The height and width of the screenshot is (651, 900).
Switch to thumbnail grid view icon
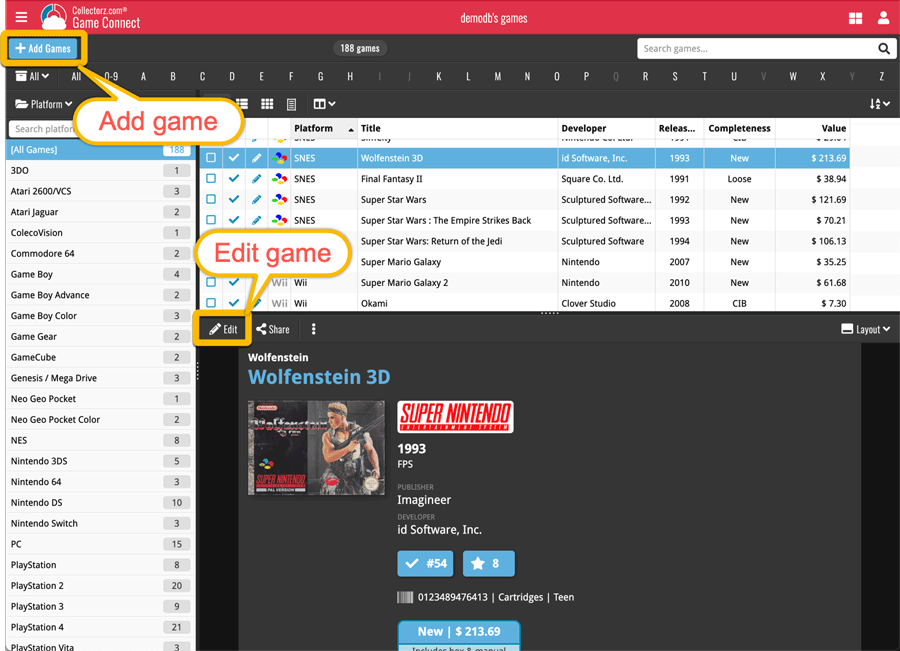(267, 104)
